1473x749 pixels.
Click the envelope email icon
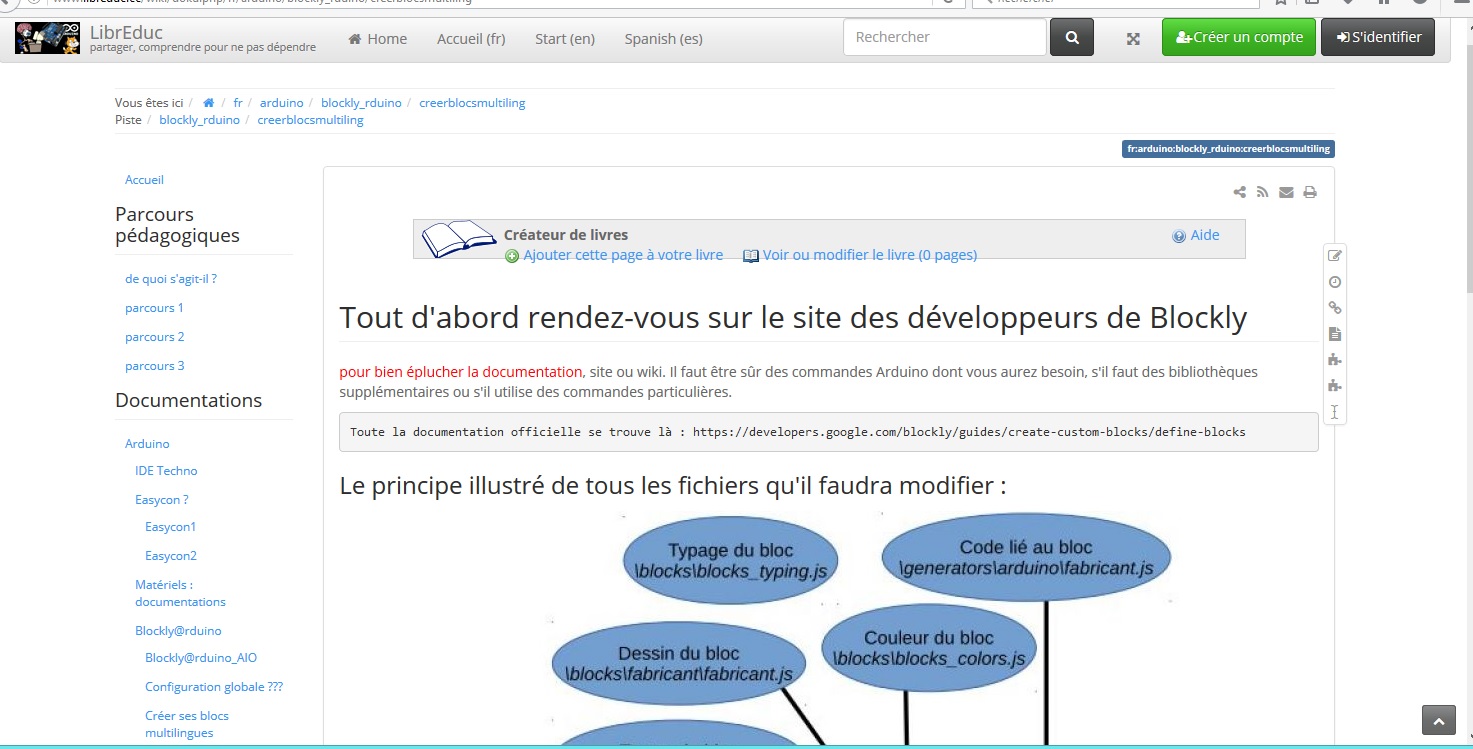click(1286, 192)
